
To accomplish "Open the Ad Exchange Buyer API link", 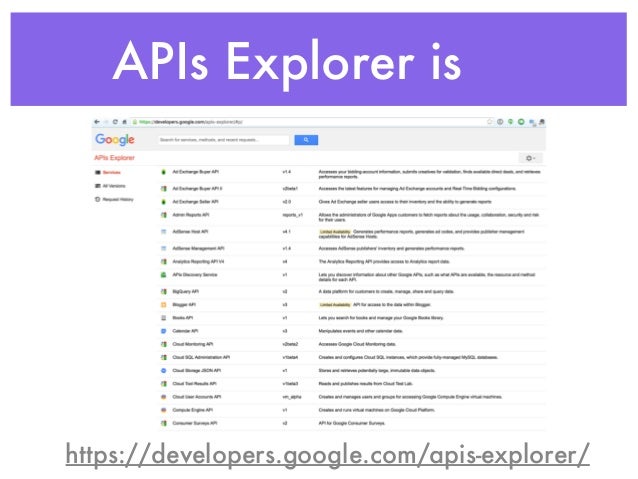I will coord(195,172).
